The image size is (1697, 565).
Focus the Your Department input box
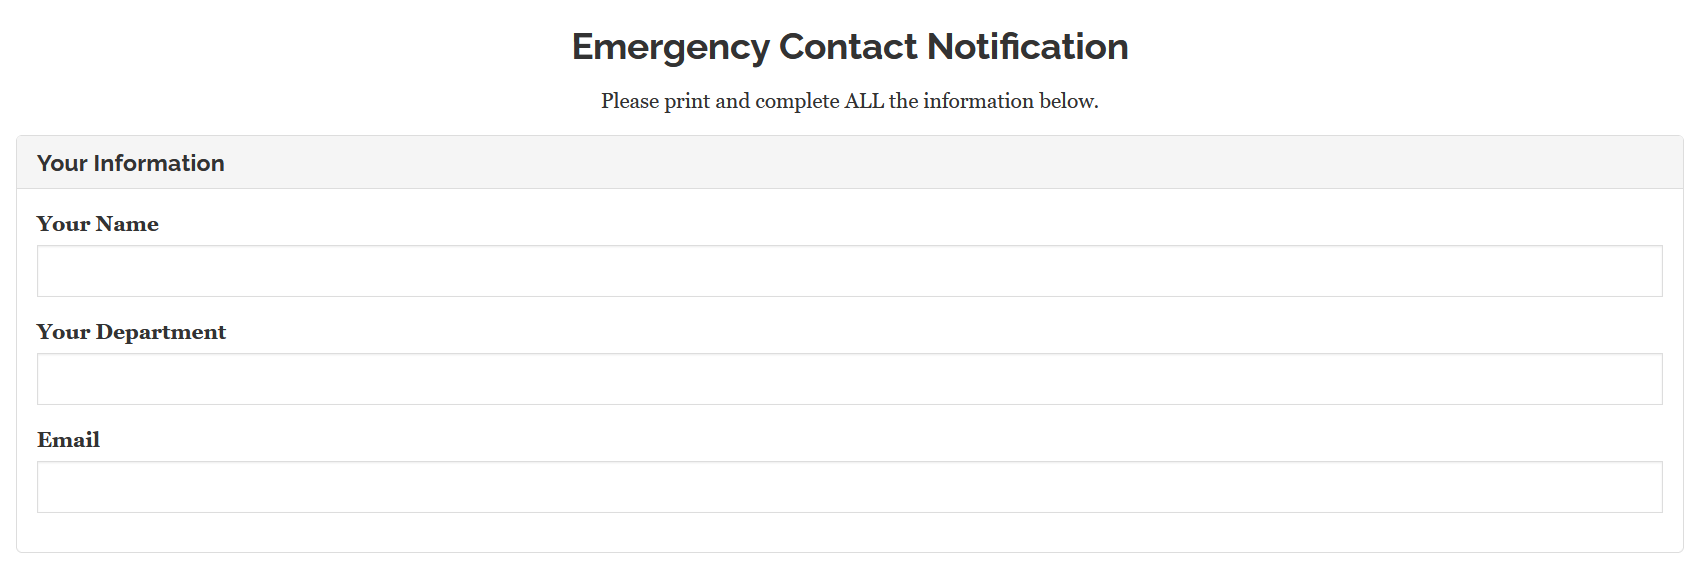pyautogui.click(x=849, y=379)
